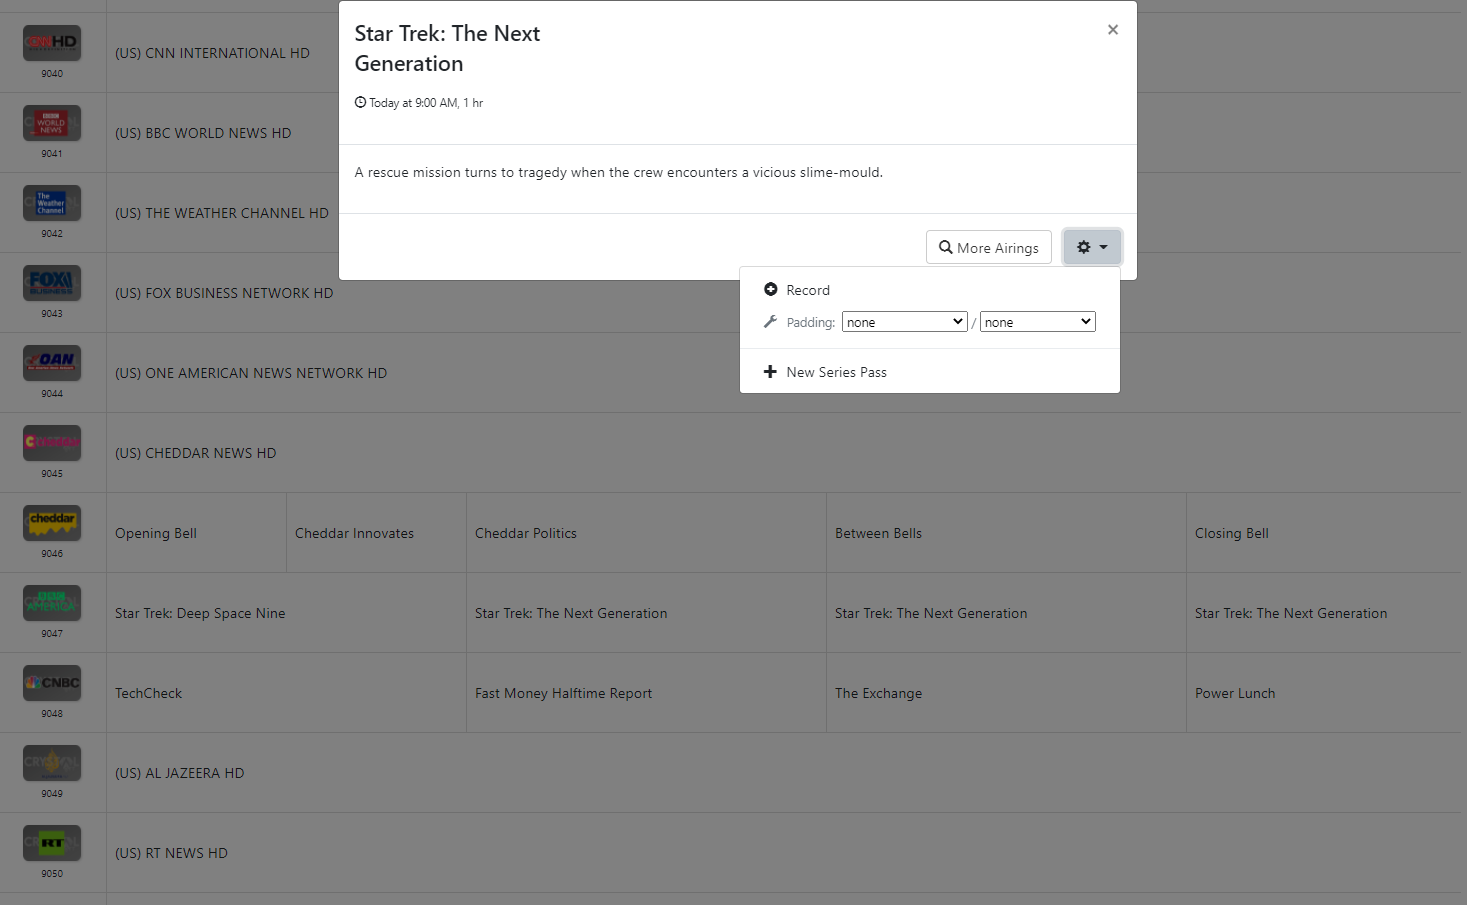Click the OAN channel logo
The height and width of the screenshot is (905, 1467).
(52, 363)
